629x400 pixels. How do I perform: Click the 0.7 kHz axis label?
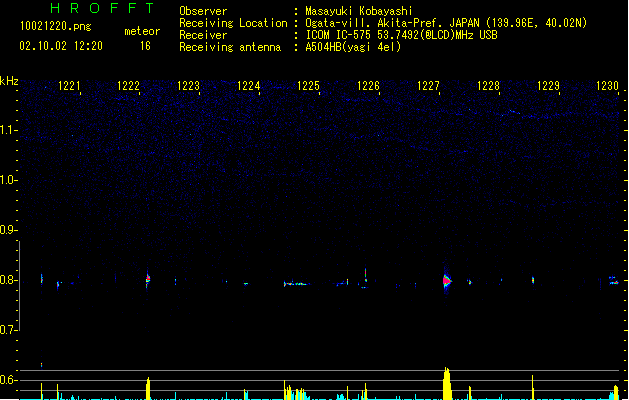click(8, 330)
